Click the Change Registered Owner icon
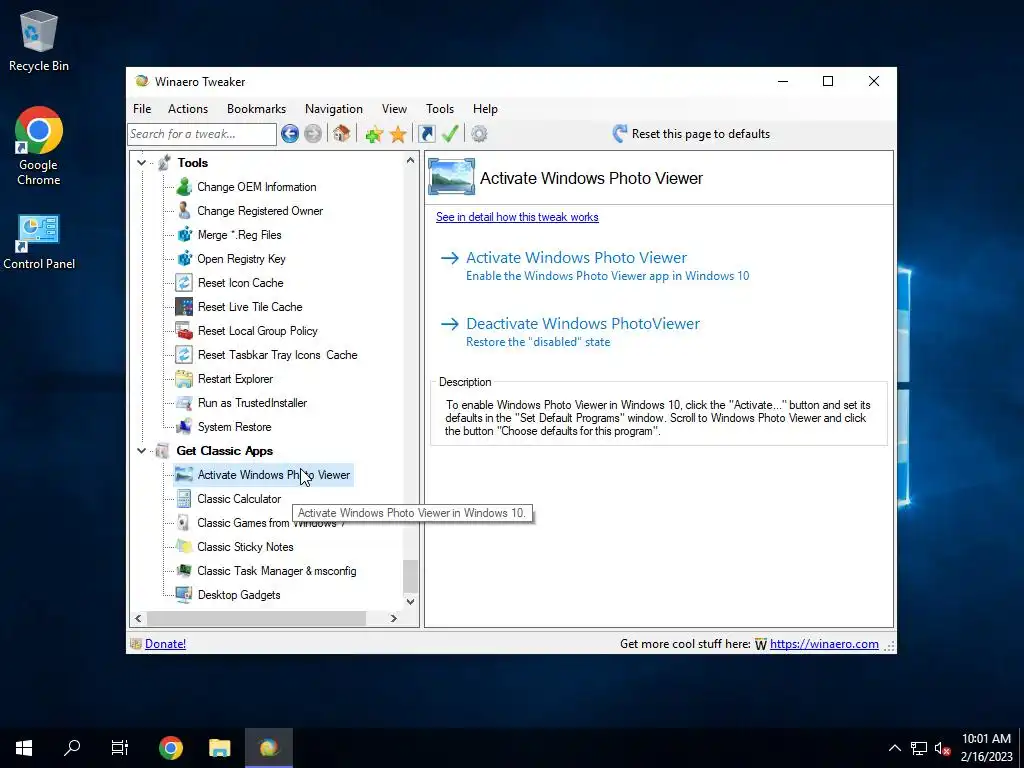Screen dimensions: 1024x768 [x=184, y=211]
